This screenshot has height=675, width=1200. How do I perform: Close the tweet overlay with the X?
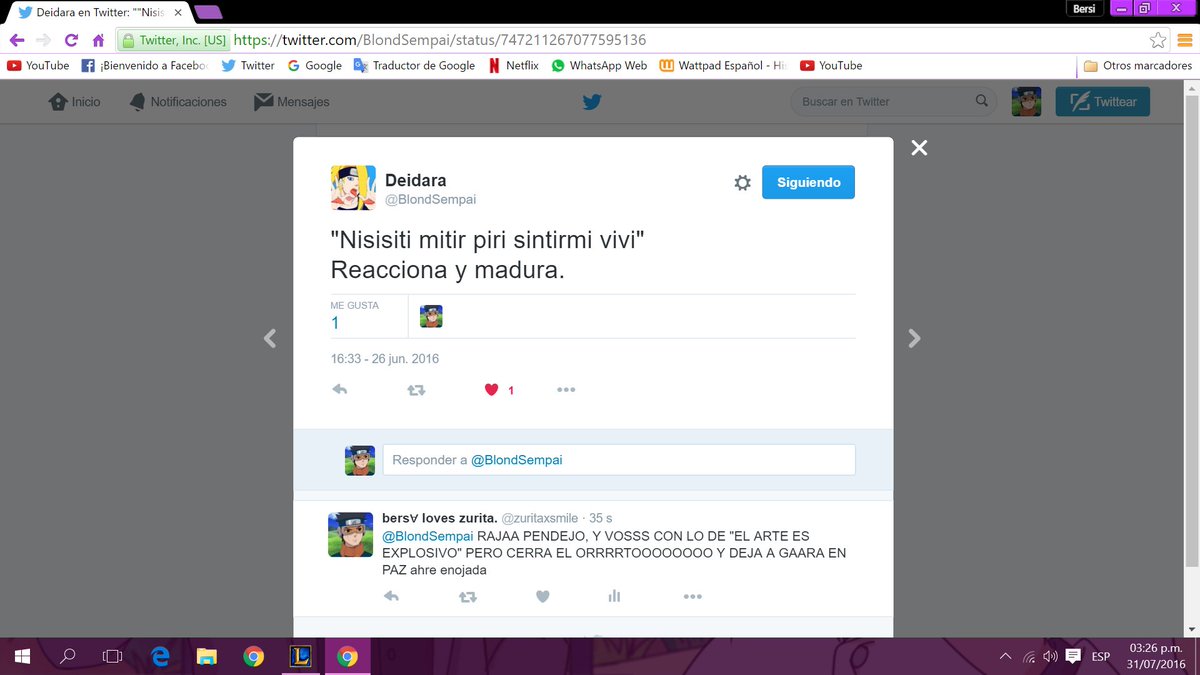(x=919, y=148)
